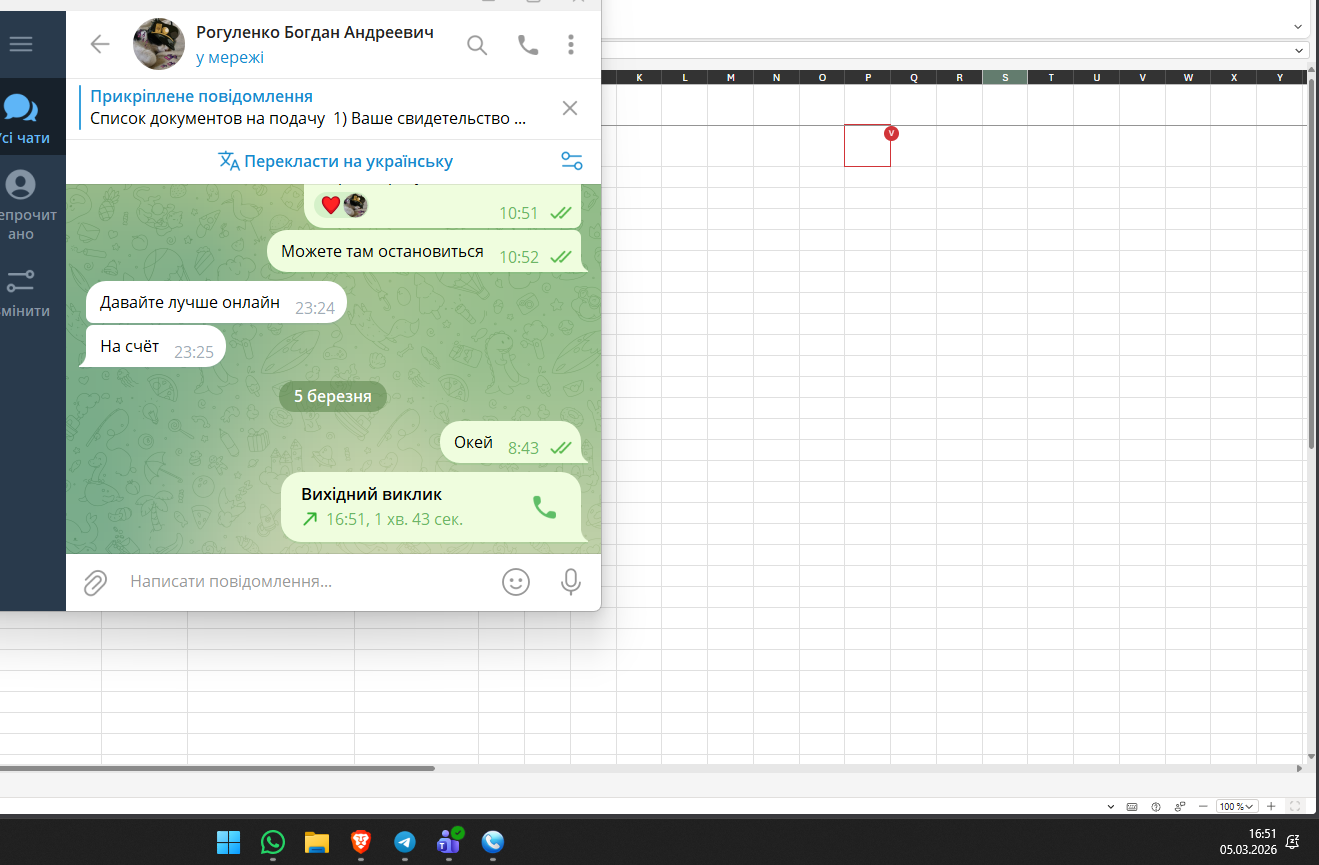Image resolution: width=1319 pixels, height=865 pixels.
Task: Expand the spreadsheet formula bar dropdown
Action: coord(1299,50)
